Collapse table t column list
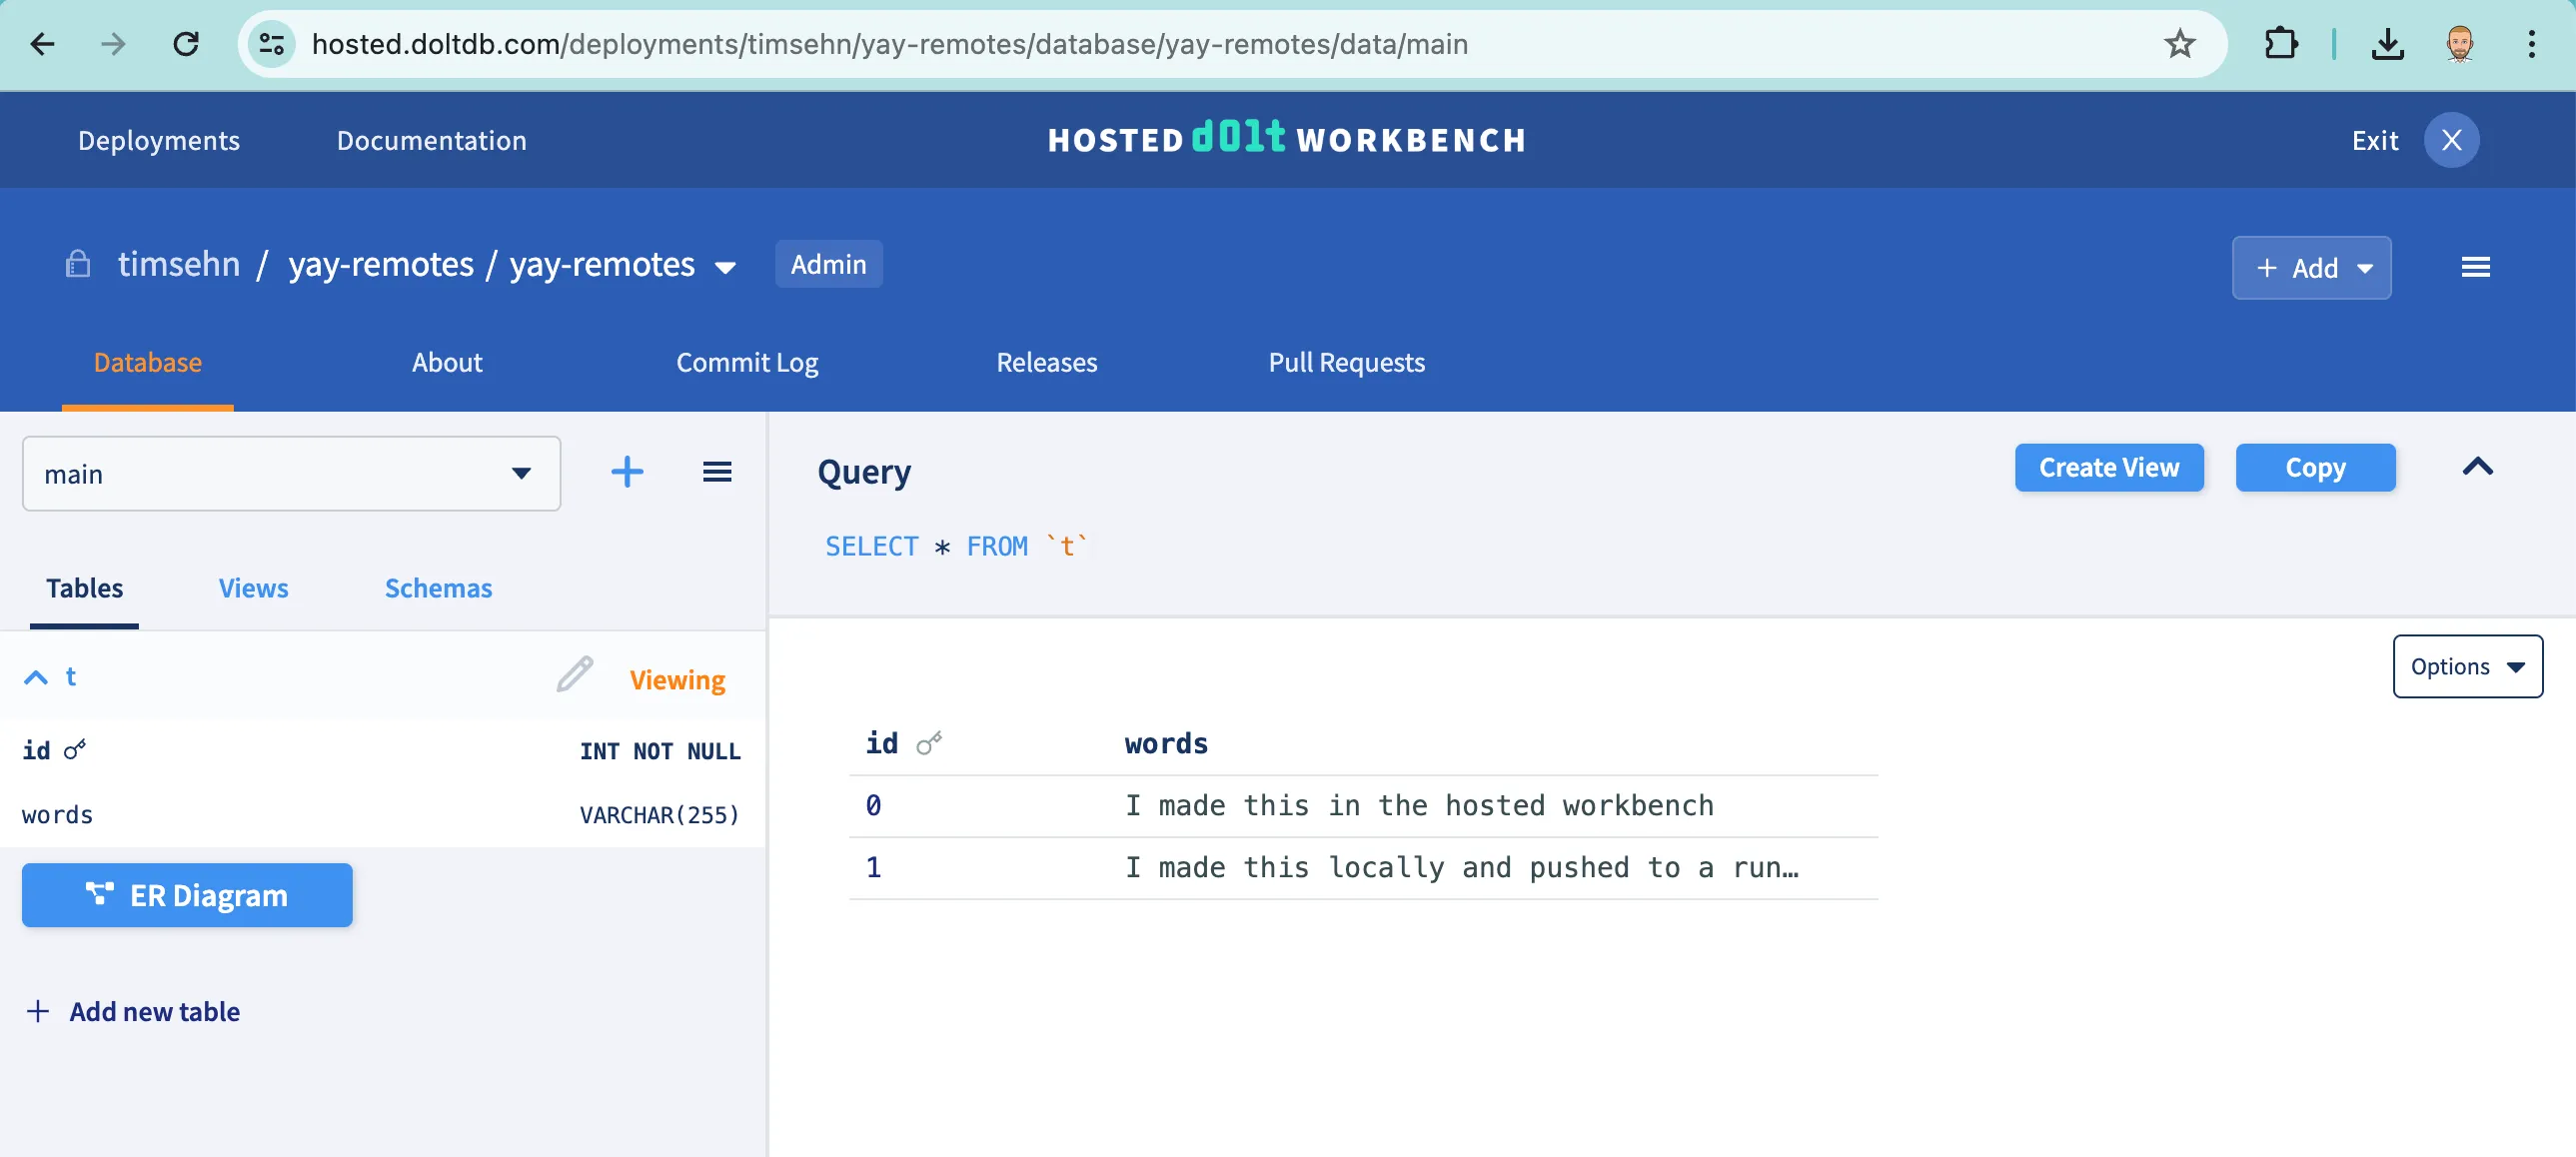Viewport: 2576px width, 1157px height. pyautogui.click(x=36, y=677)
